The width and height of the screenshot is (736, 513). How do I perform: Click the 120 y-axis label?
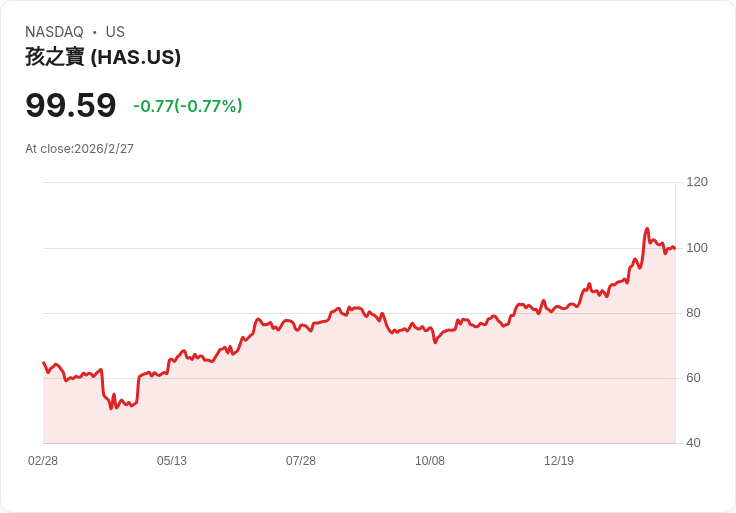coord(697,182)
